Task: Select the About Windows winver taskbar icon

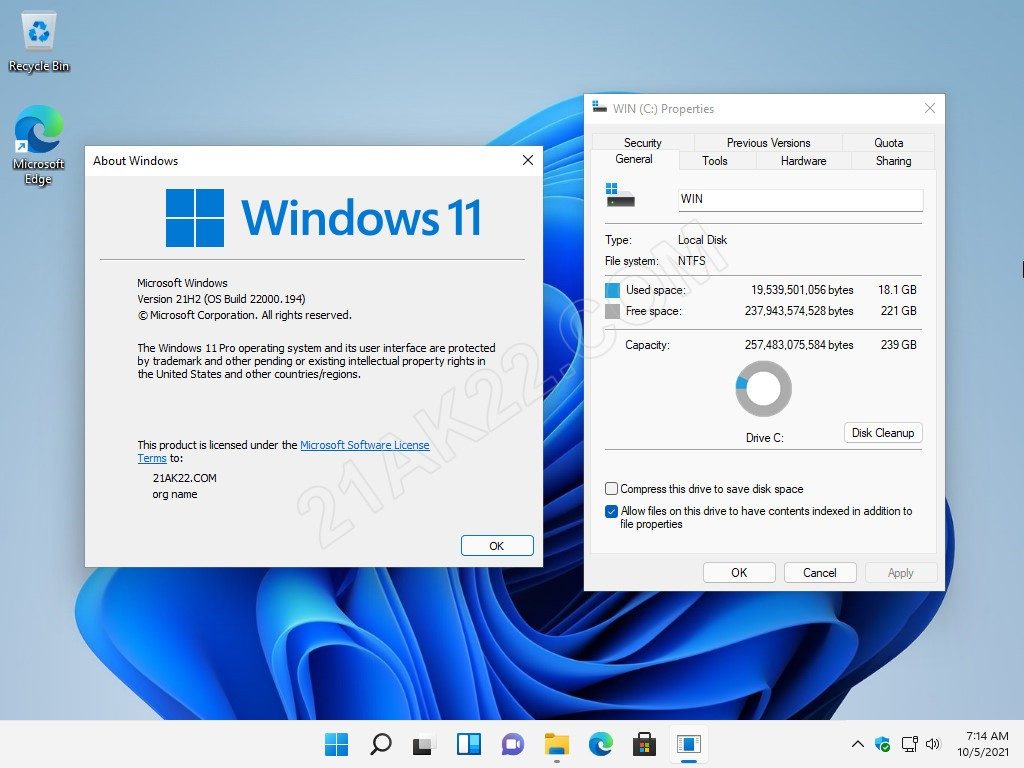Action: coord(689,744)
